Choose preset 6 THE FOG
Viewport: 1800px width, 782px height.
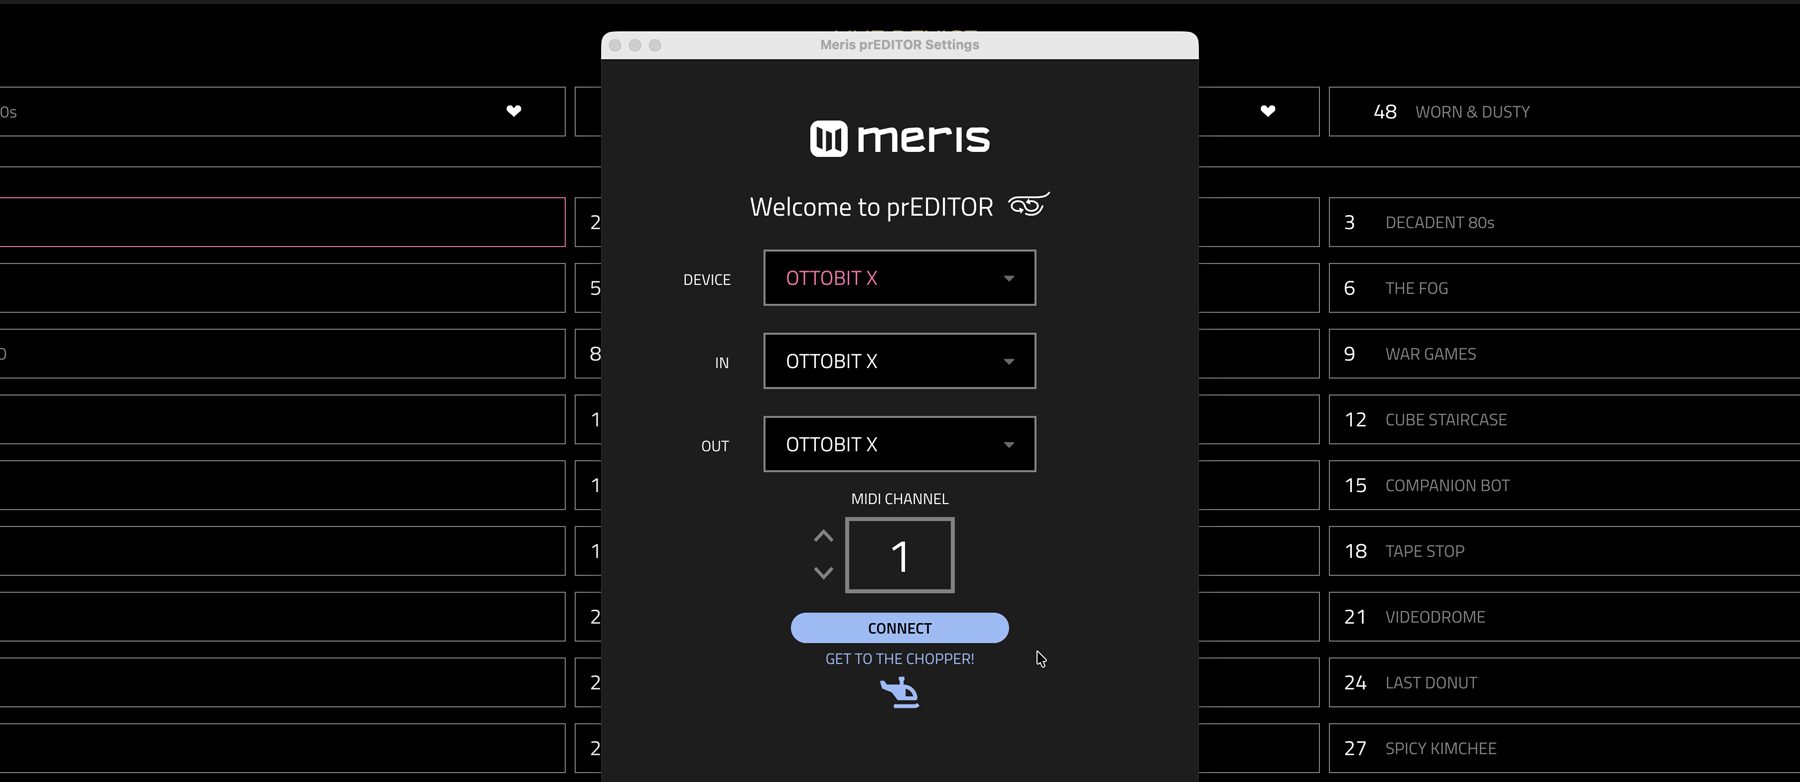pyautogui.click(x=1564, y=288)
